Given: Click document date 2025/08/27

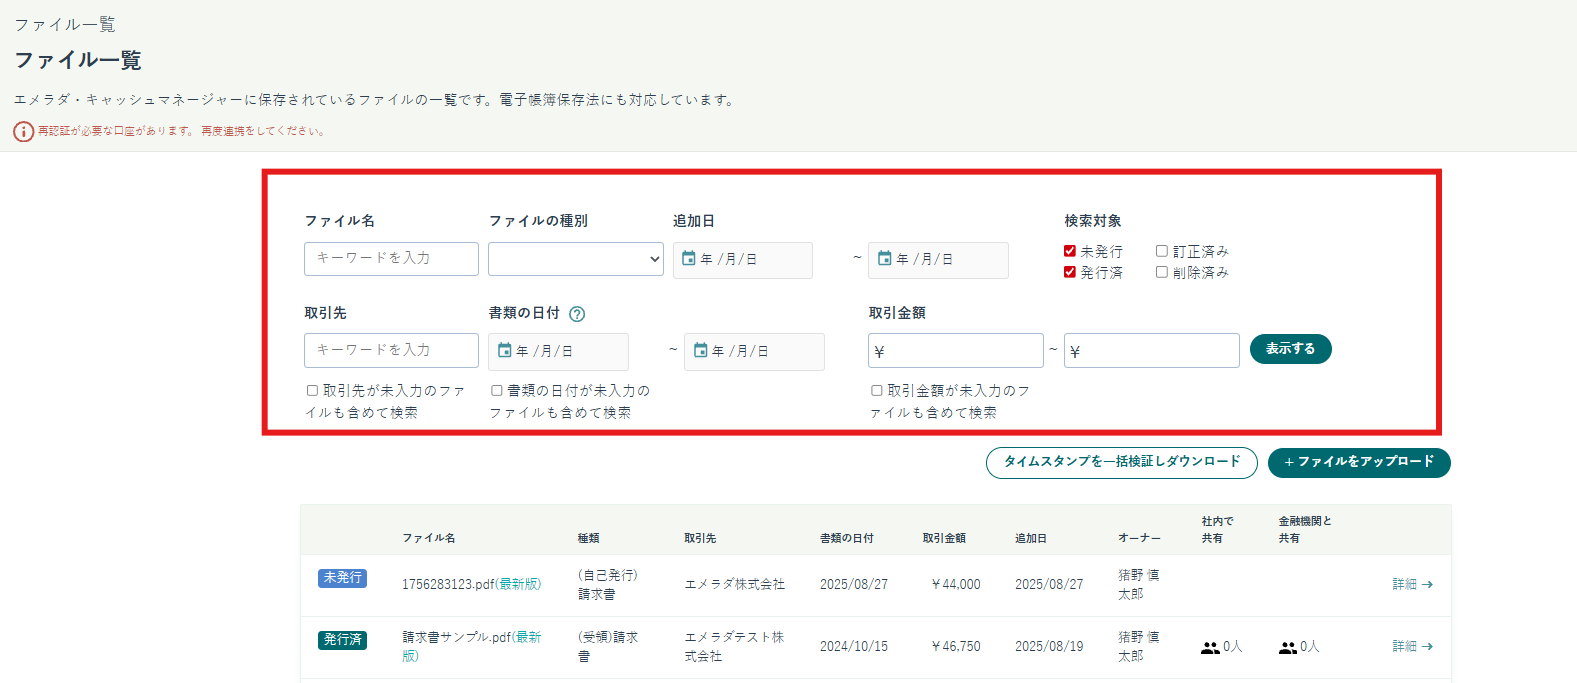Looking at the screenshot, I should pyautogui.click(x=854, y=584).
